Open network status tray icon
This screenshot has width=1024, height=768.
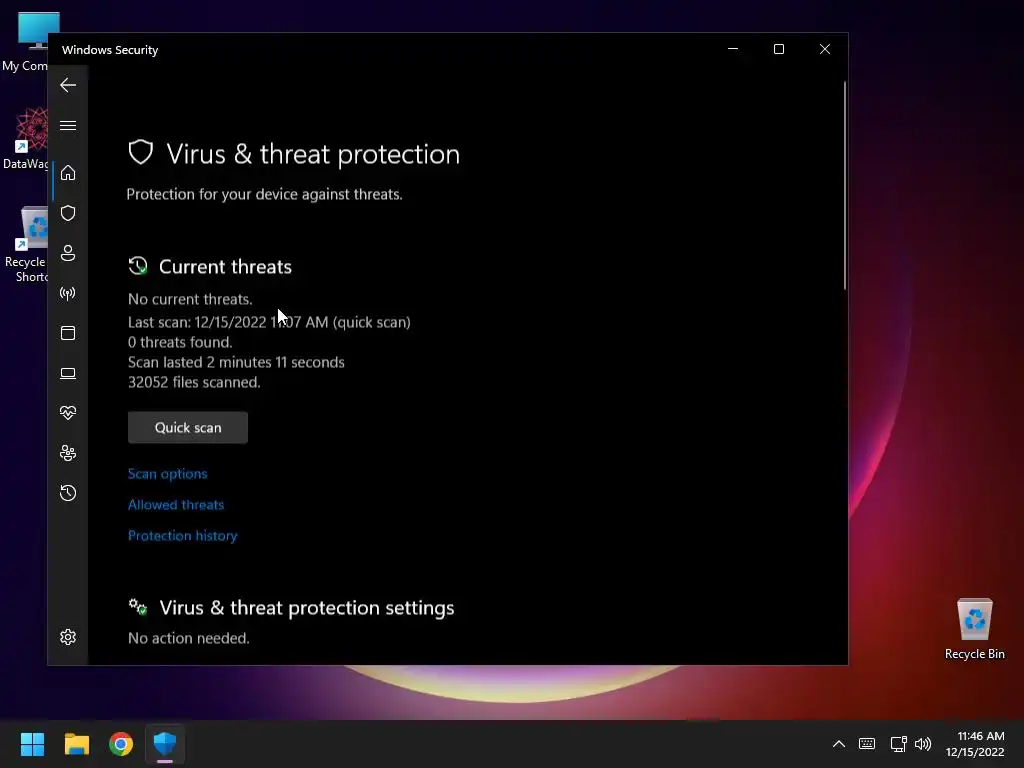(x=899, y=744)
